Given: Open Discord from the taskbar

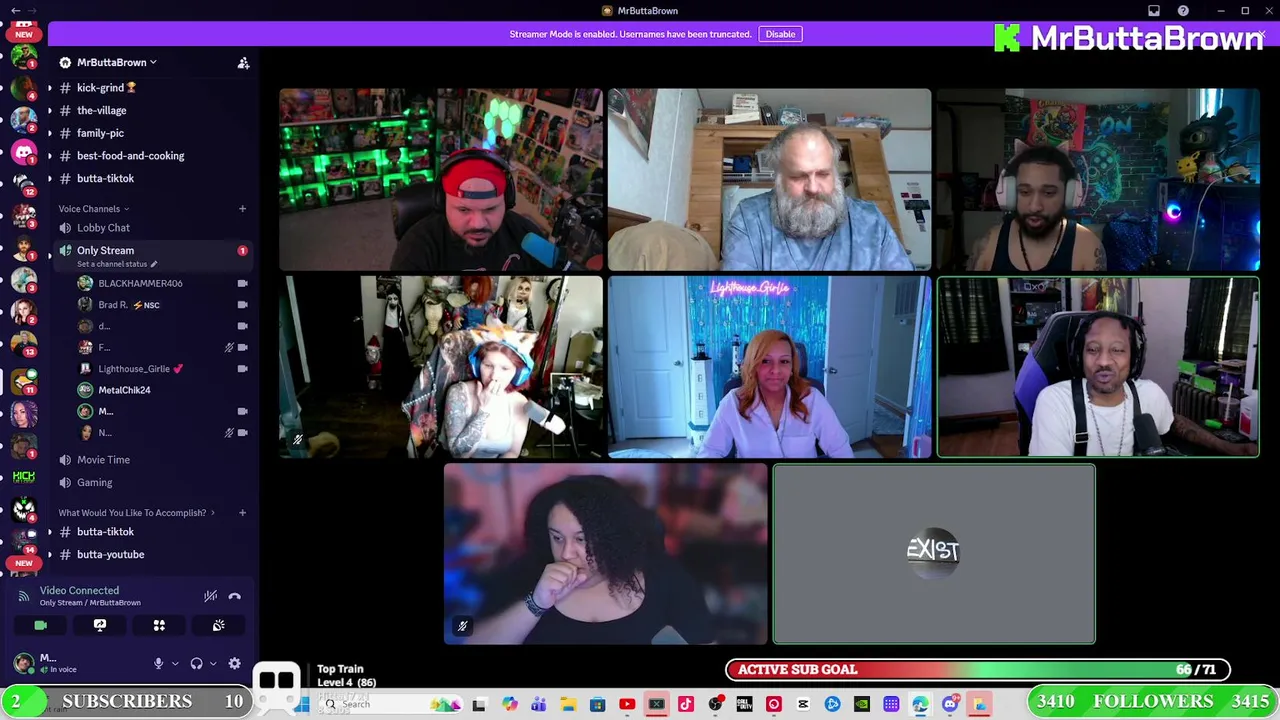Looking at the screenshot, I should [x=950, y=705].
